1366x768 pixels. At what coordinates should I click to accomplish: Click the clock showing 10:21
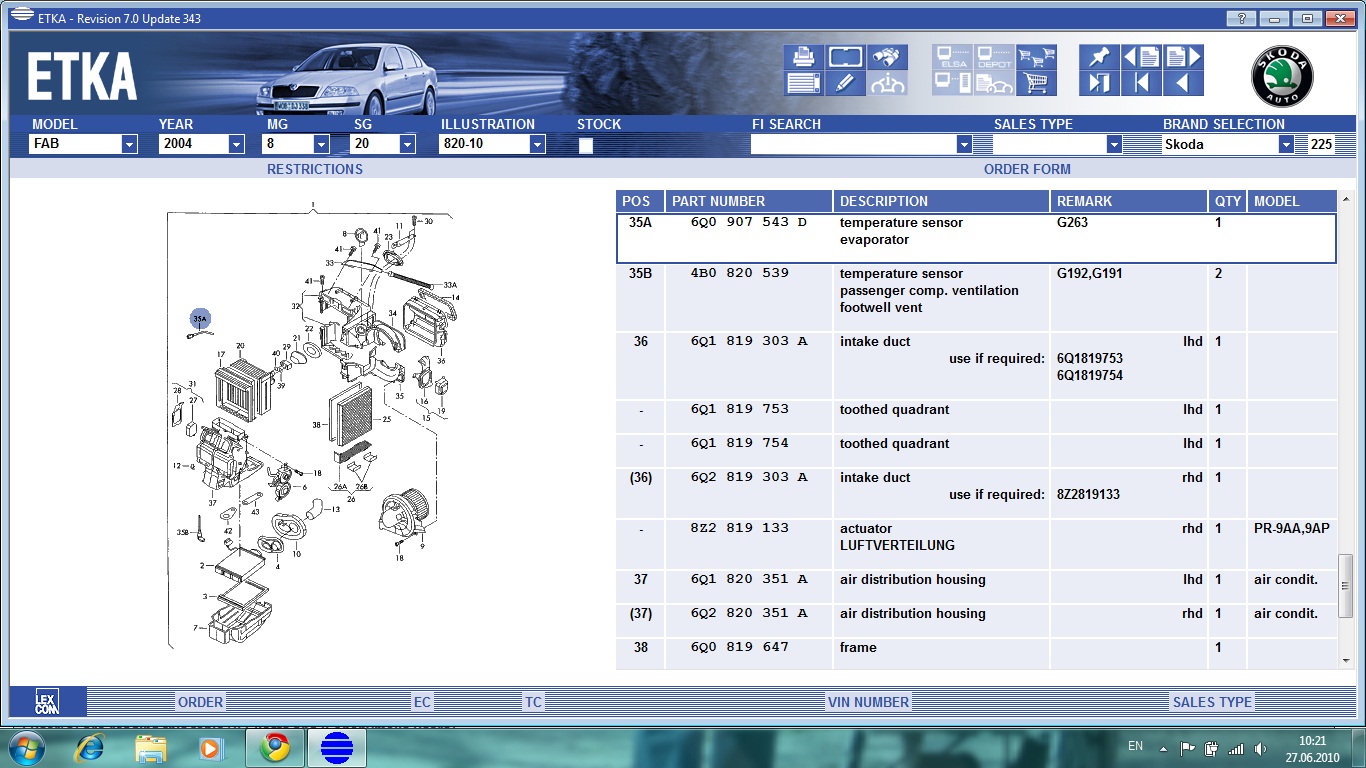1312,740
